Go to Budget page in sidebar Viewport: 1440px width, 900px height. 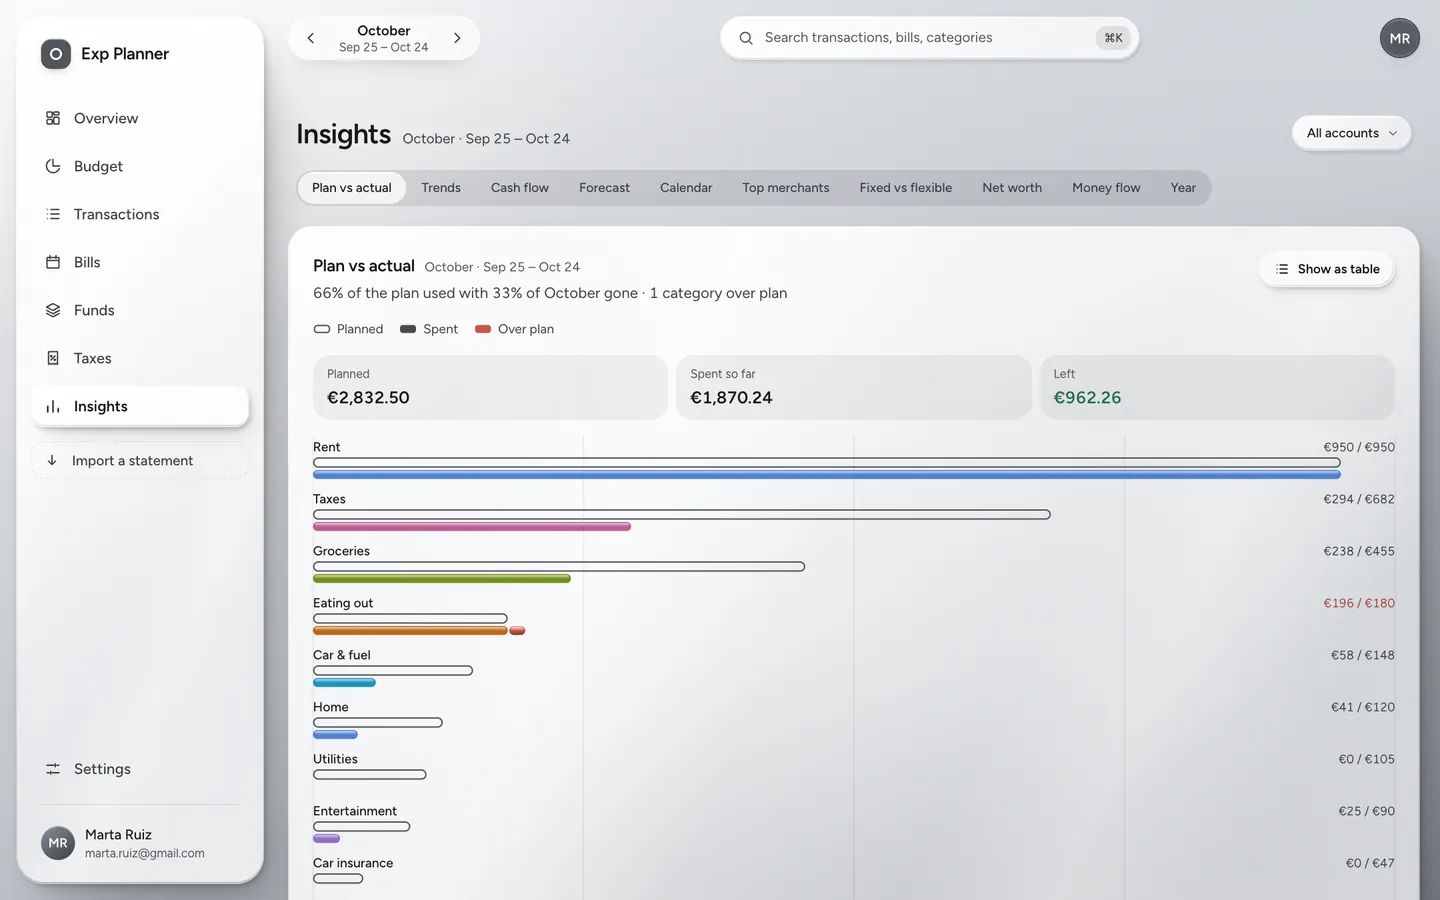(x=140, y=166)
